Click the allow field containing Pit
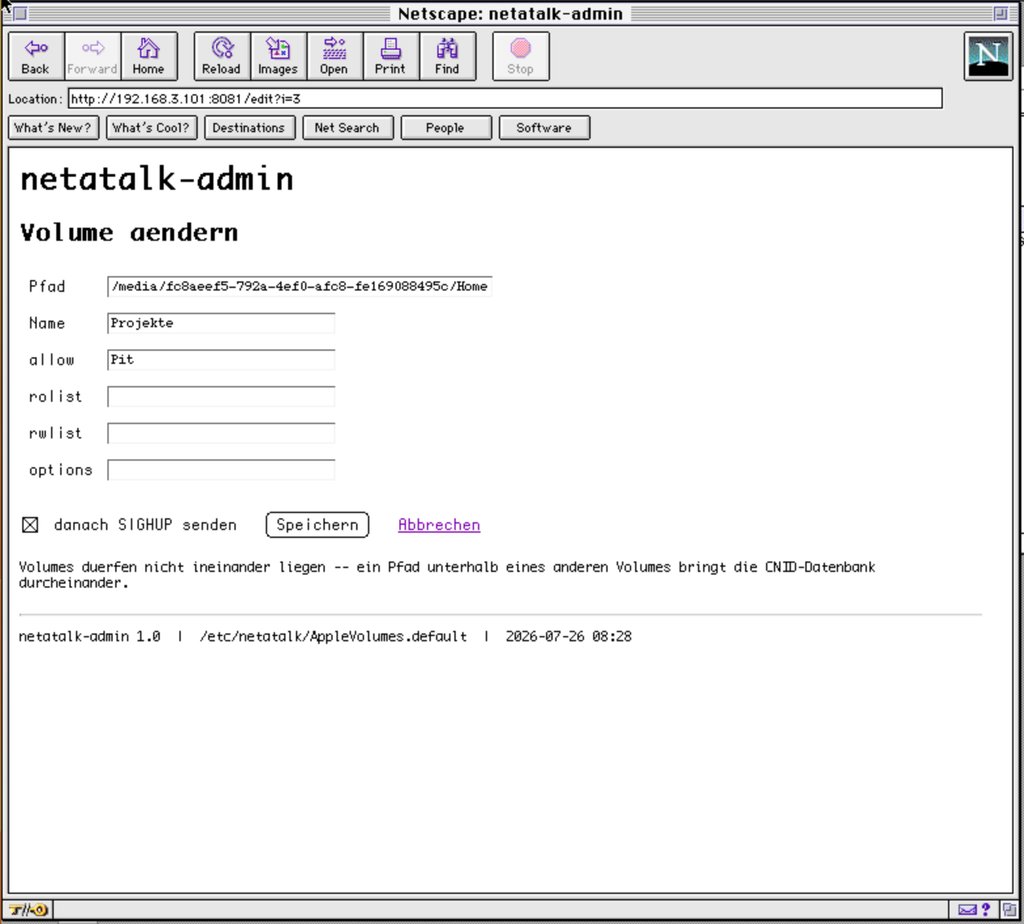The width and height of the screenshot is (1024, 924). coord(221,359)
